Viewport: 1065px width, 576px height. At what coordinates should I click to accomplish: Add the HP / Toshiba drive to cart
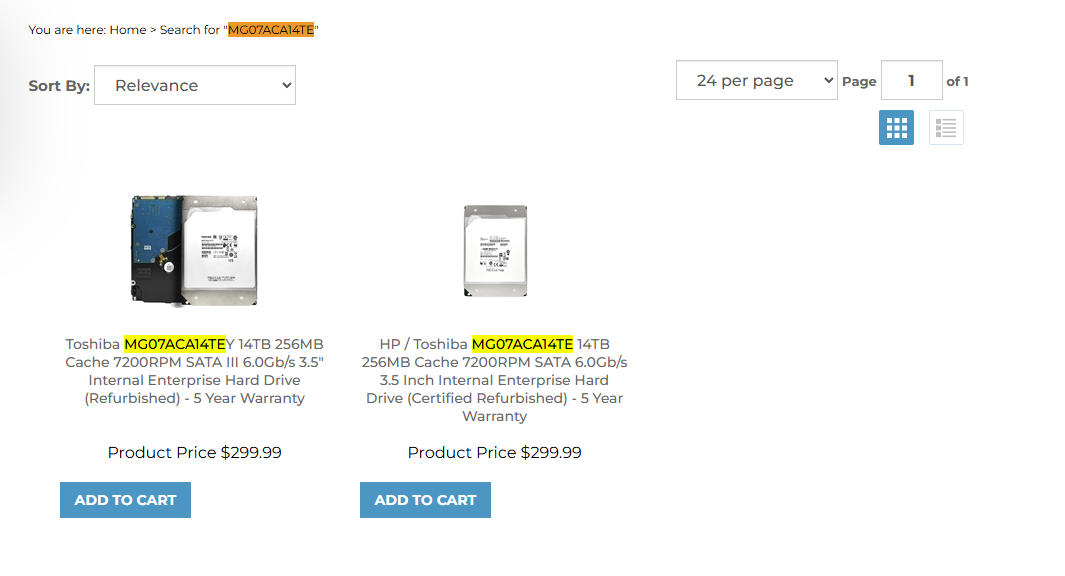pyautogui.click(x=425, y=500)
